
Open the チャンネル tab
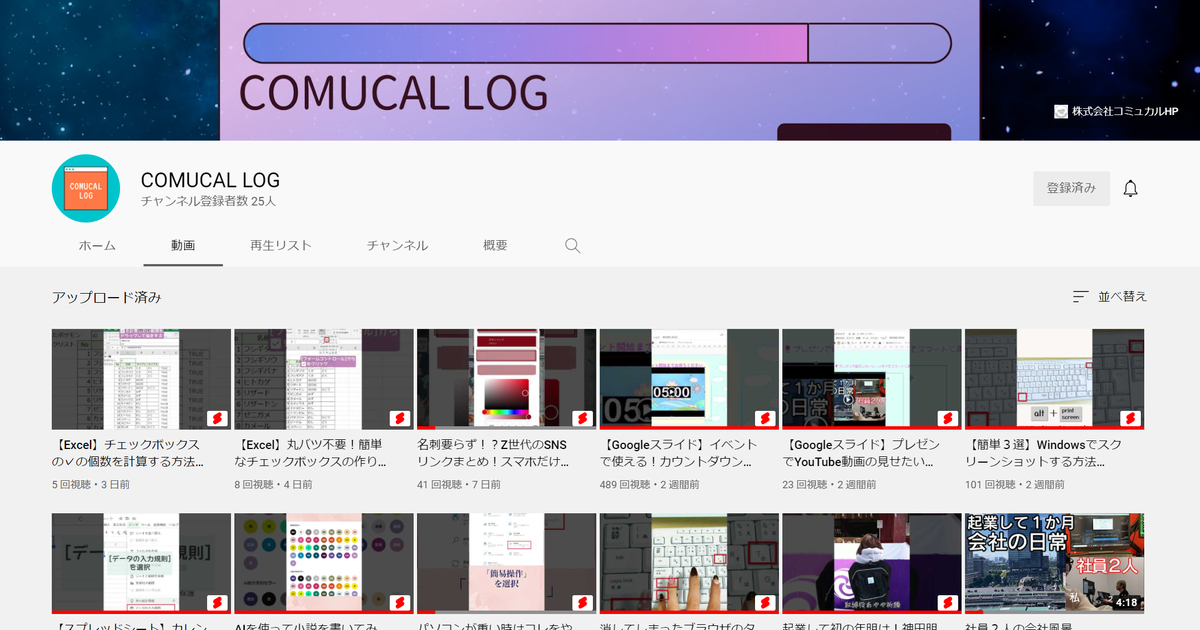tap(397, 245)
